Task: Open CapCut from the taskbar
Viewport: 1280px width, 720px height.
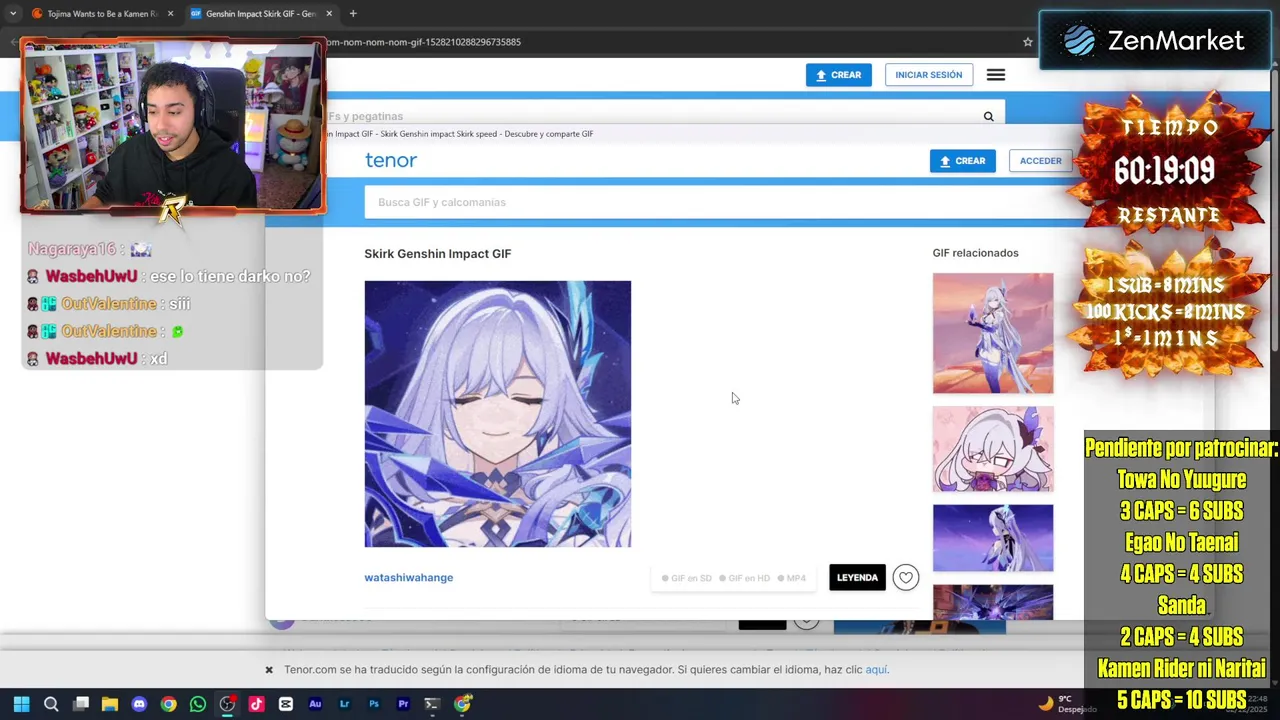Action: tap(286, 704)
